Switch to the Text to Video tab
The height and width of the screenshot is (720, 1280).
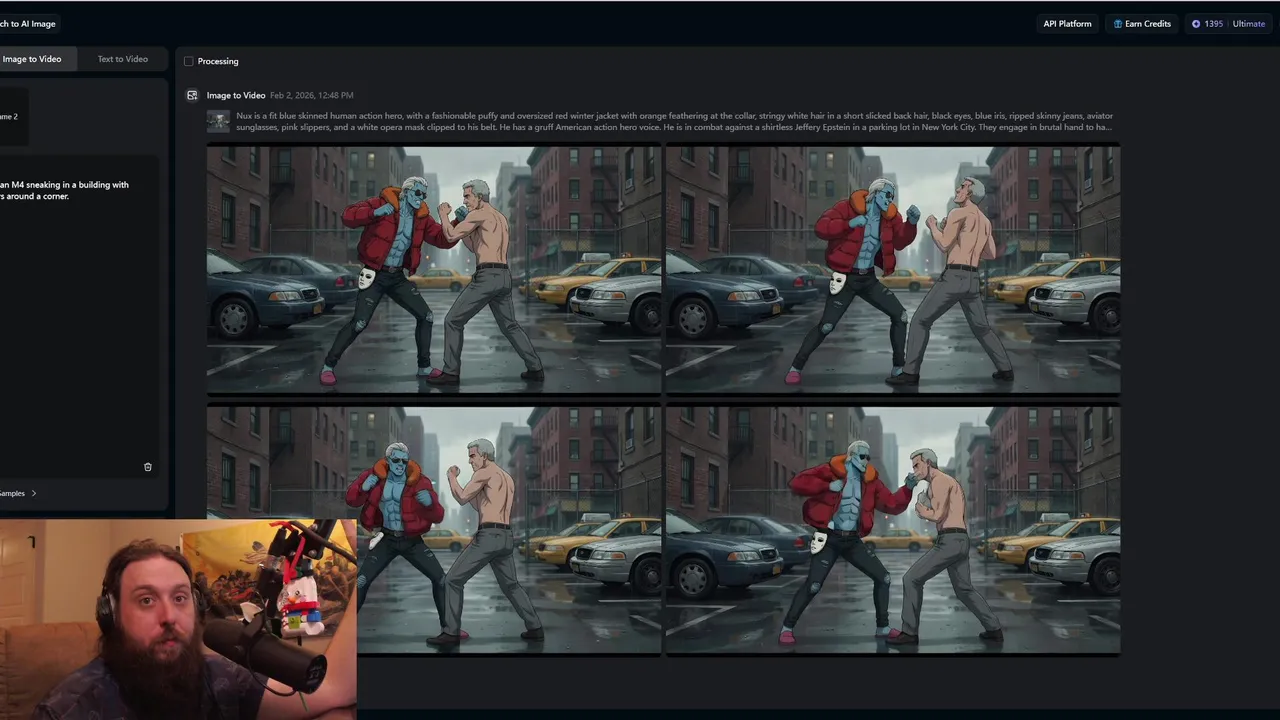(x=123, y=59)
